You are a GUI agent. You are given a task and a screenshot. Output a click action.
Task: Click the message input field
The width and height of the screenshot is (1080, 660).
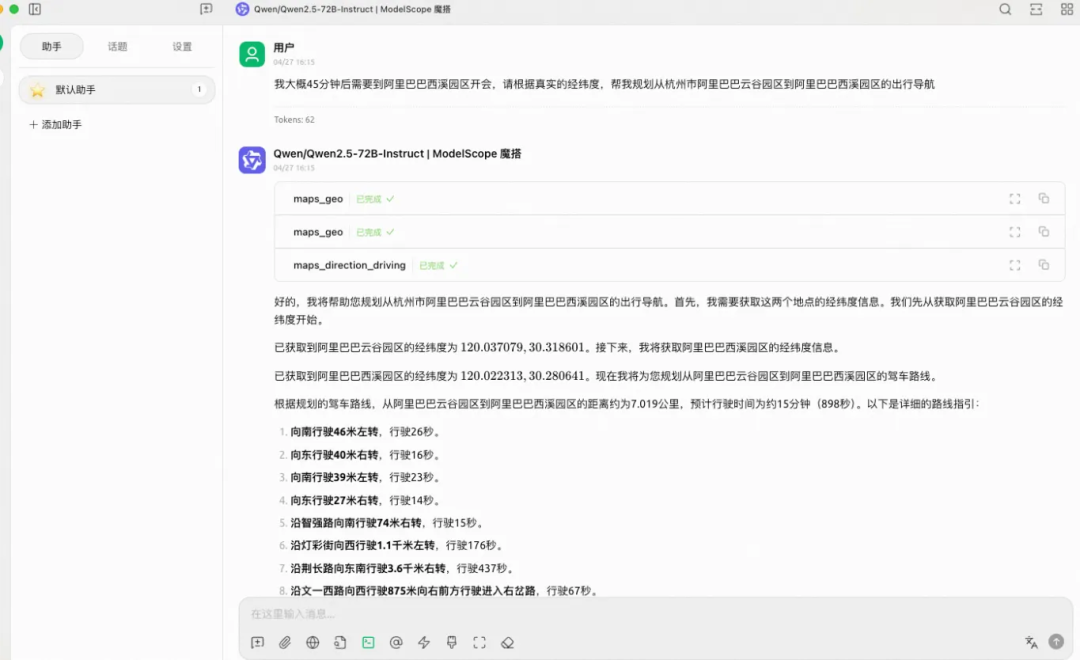pos(654,613)
